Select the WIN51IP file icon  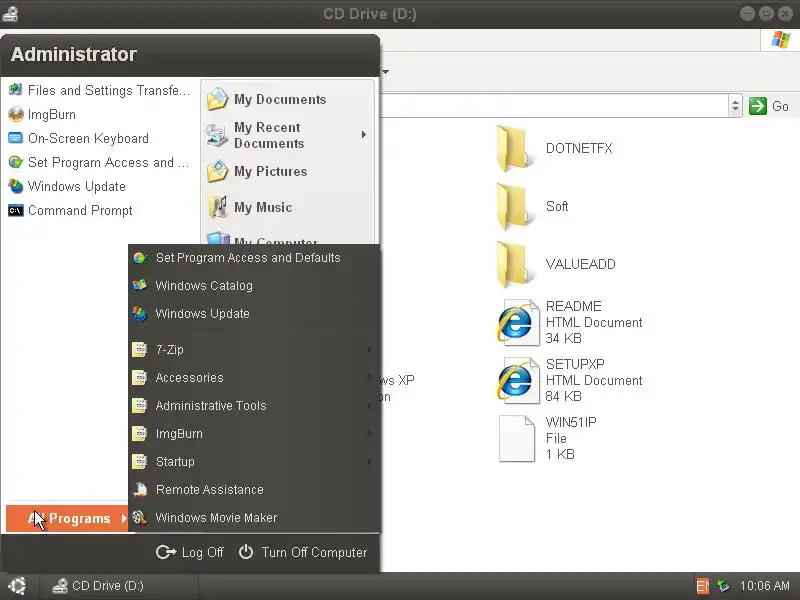tap(516, 439)
